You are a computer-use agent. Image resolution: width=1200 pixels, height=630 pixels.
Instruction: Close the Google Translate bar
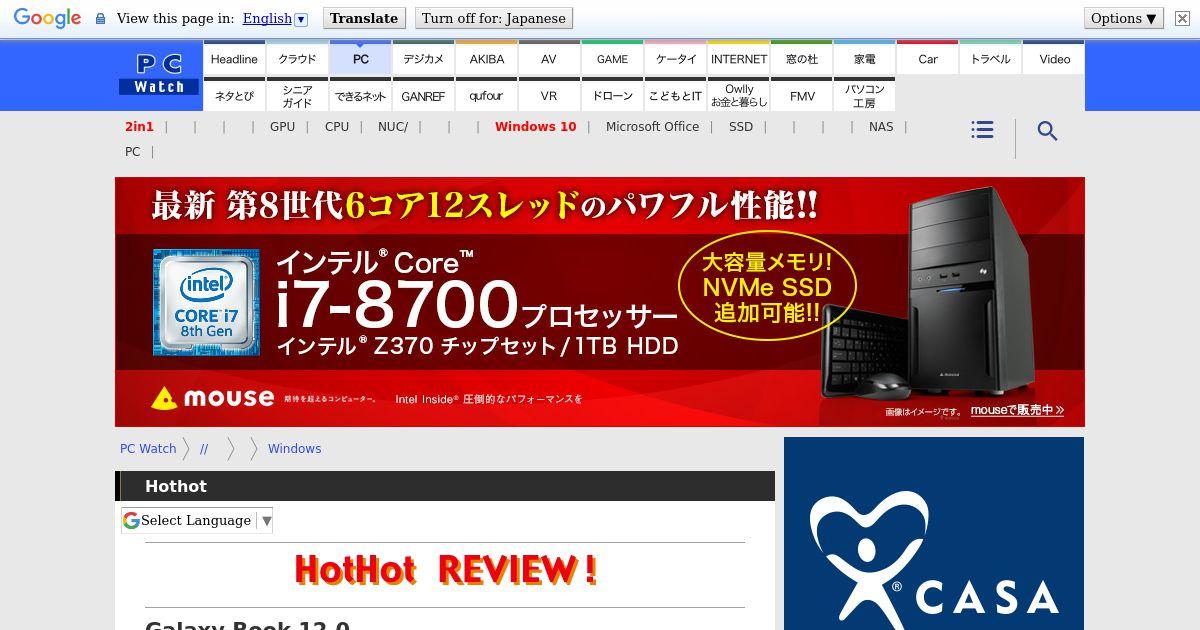click(x=1182, y=18)
